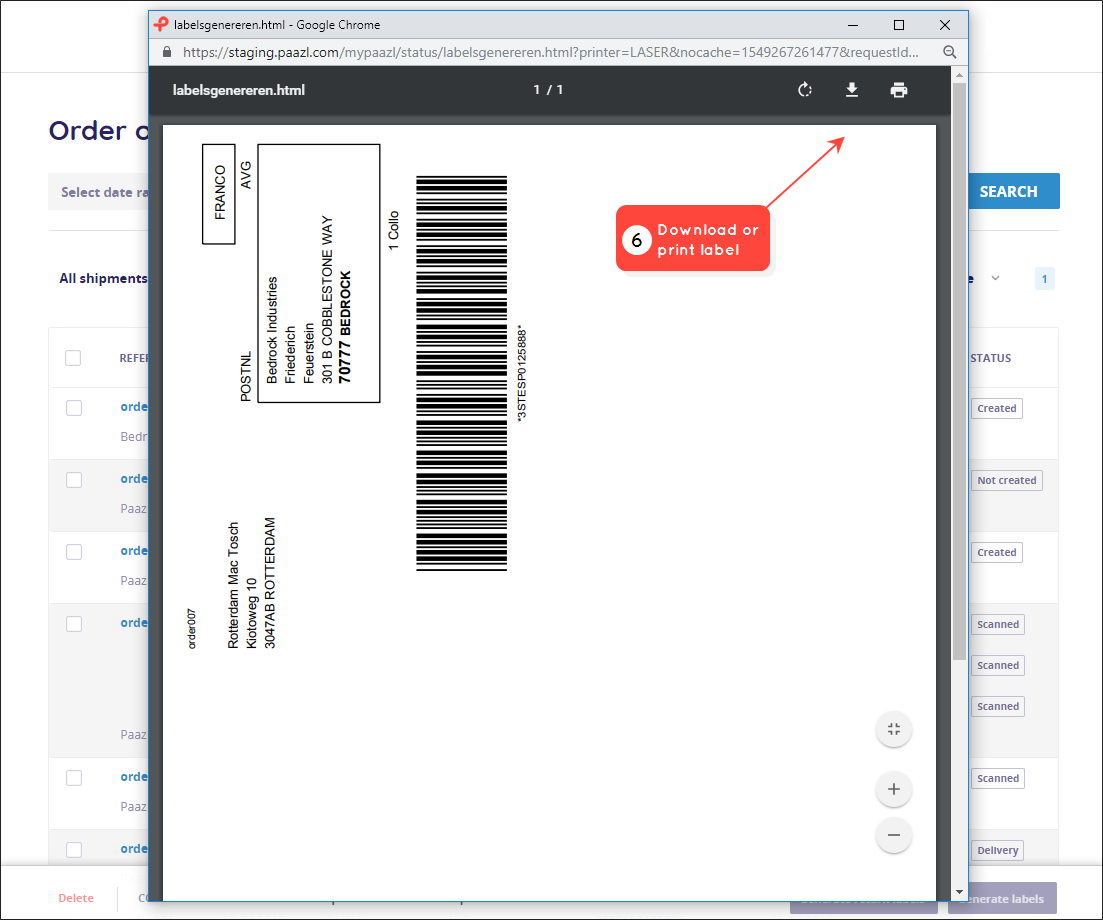1103x920 pixels.
Task: Zoom out of the label PDF
Action: point(894,836)
